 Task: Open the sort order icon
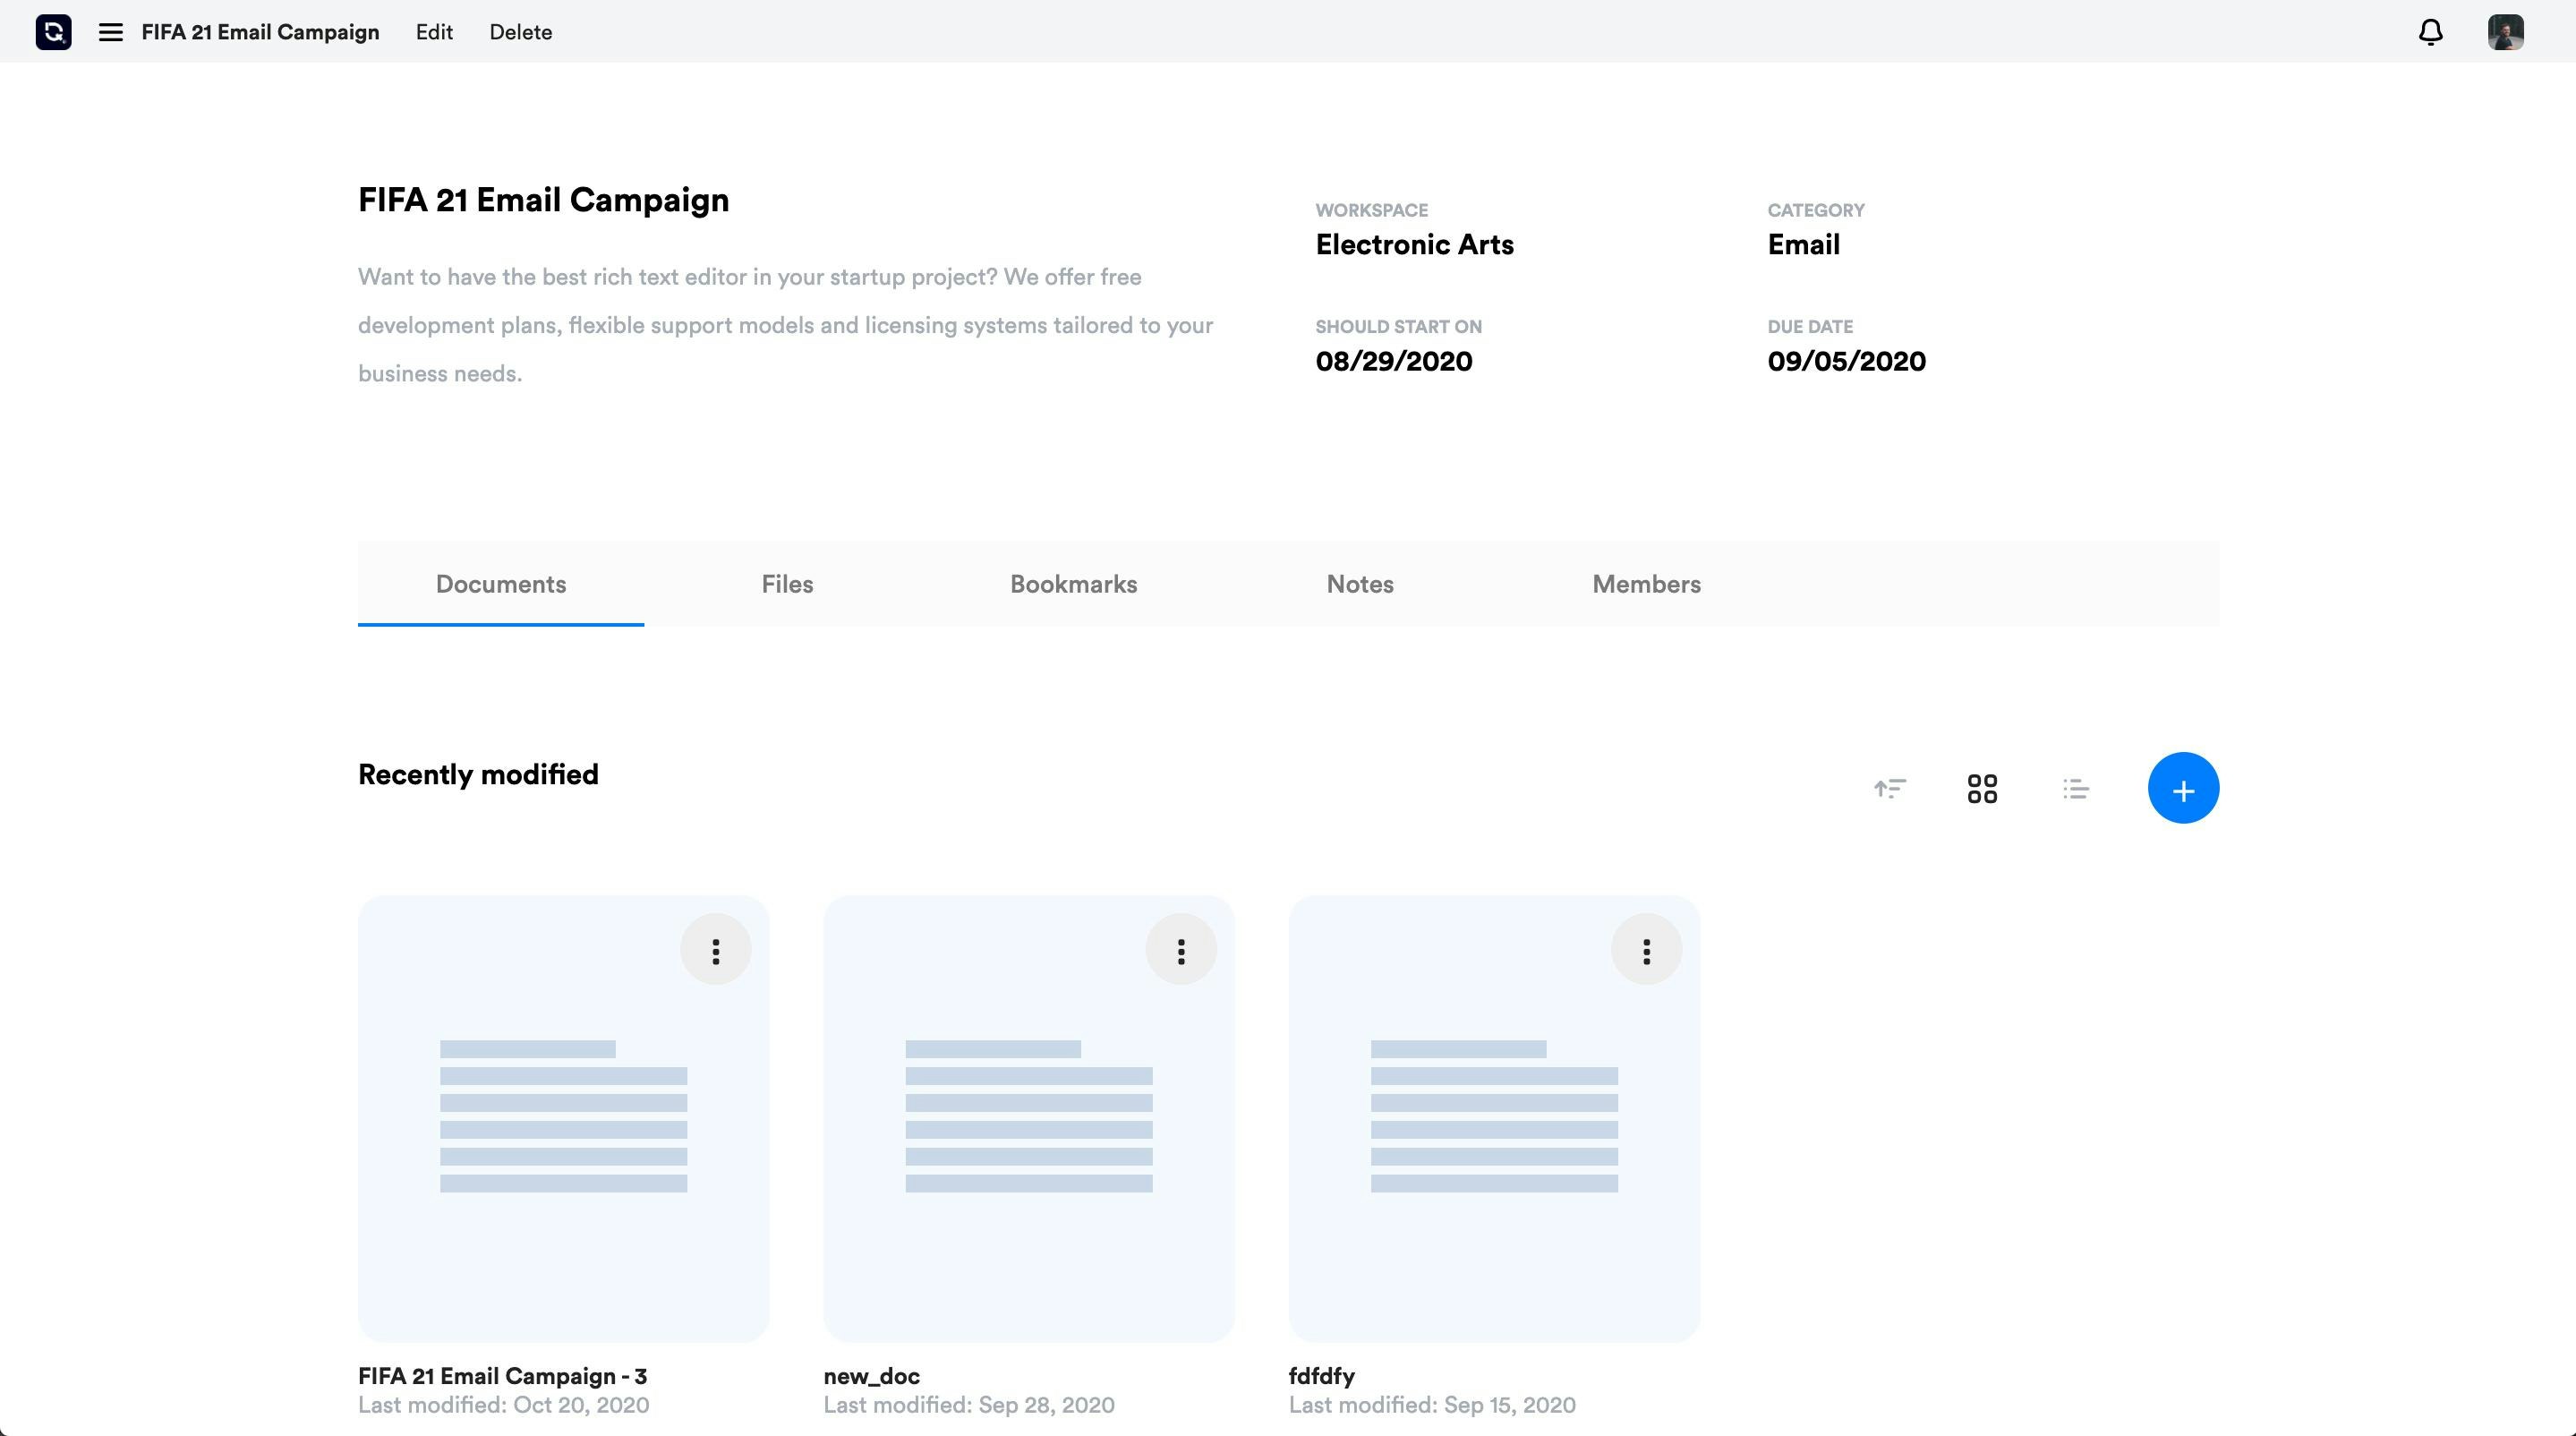[1890, 788]
